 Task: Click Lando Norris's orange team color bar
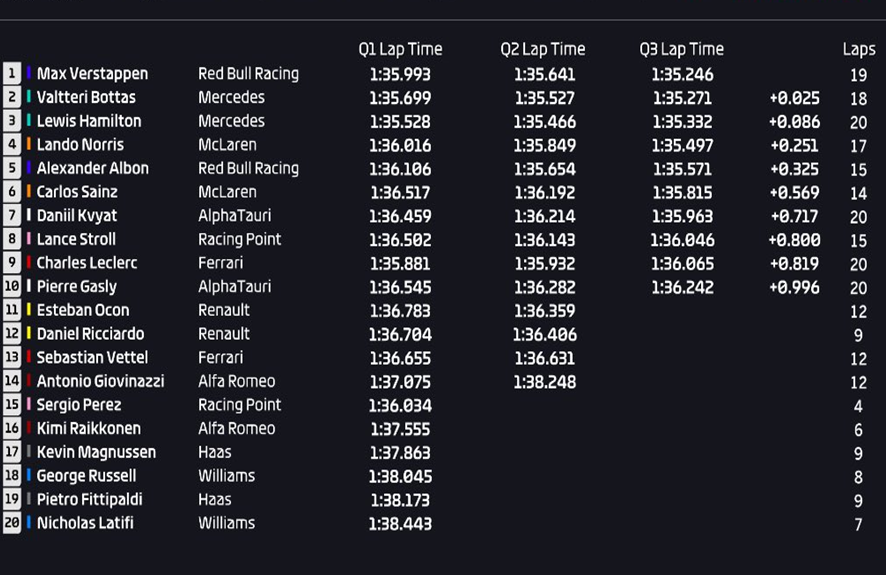point(28,145)
